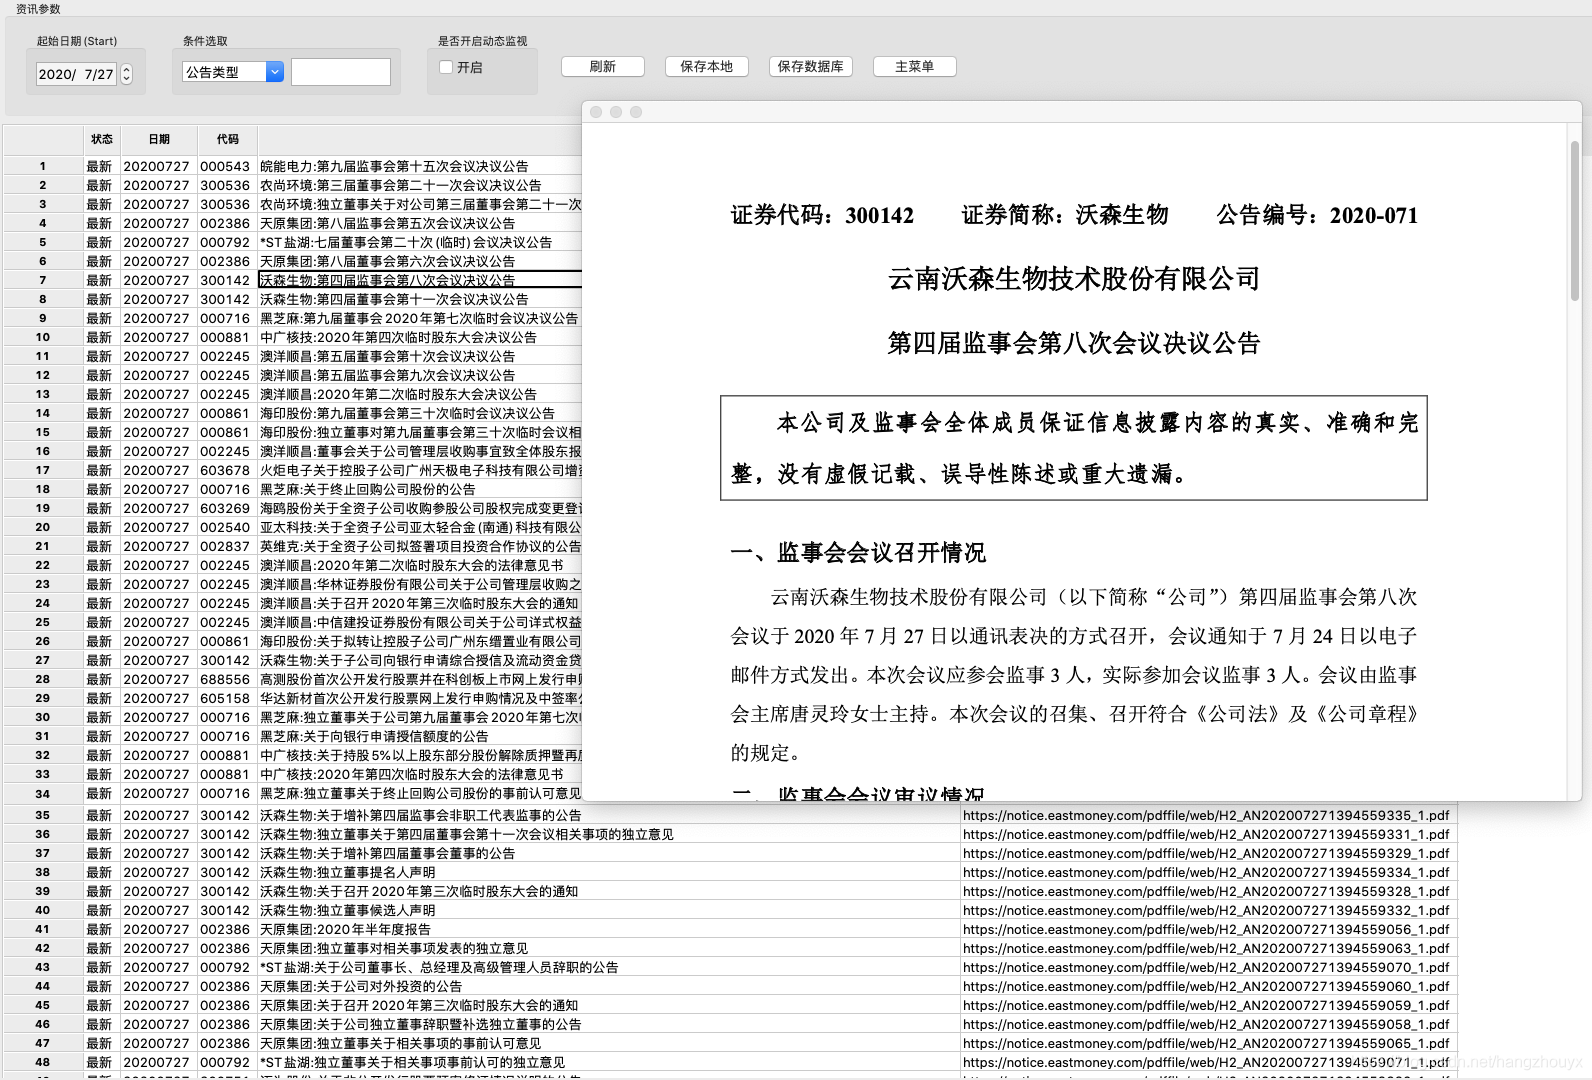1592x1080 pixels.
Task: Click the start date stepper arrows
Action: pyautogui.click(x=126, y=74)
